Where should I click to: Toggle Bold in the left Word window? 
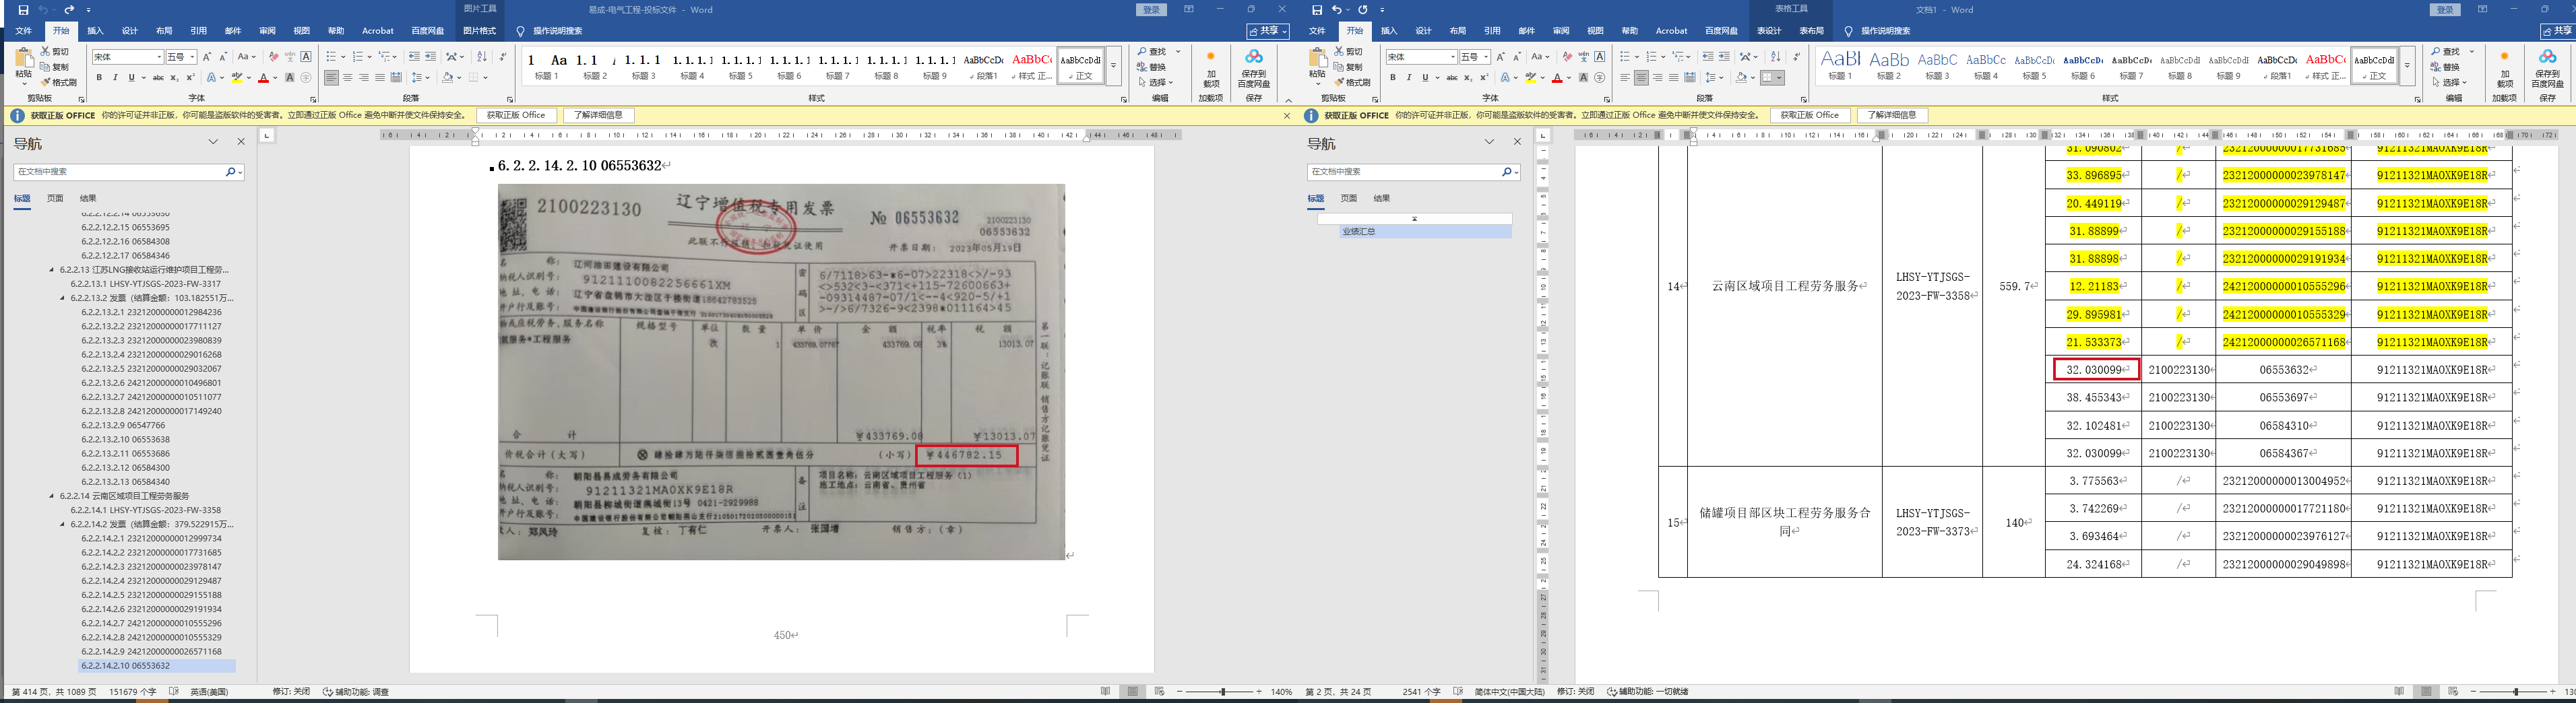tap(99, 78)
